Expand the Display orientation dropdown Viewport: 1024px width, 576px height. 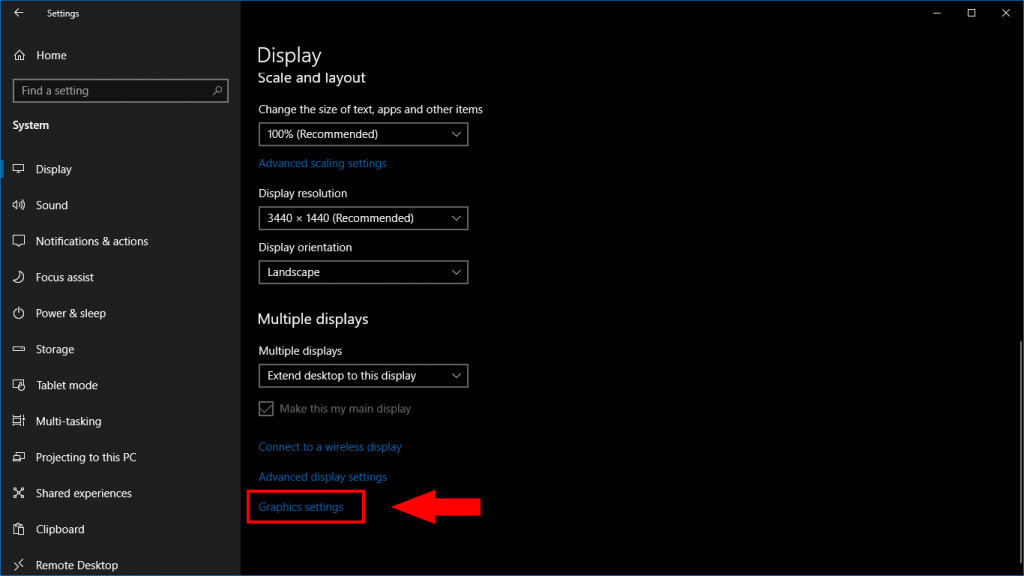click(x=363, y=272)
